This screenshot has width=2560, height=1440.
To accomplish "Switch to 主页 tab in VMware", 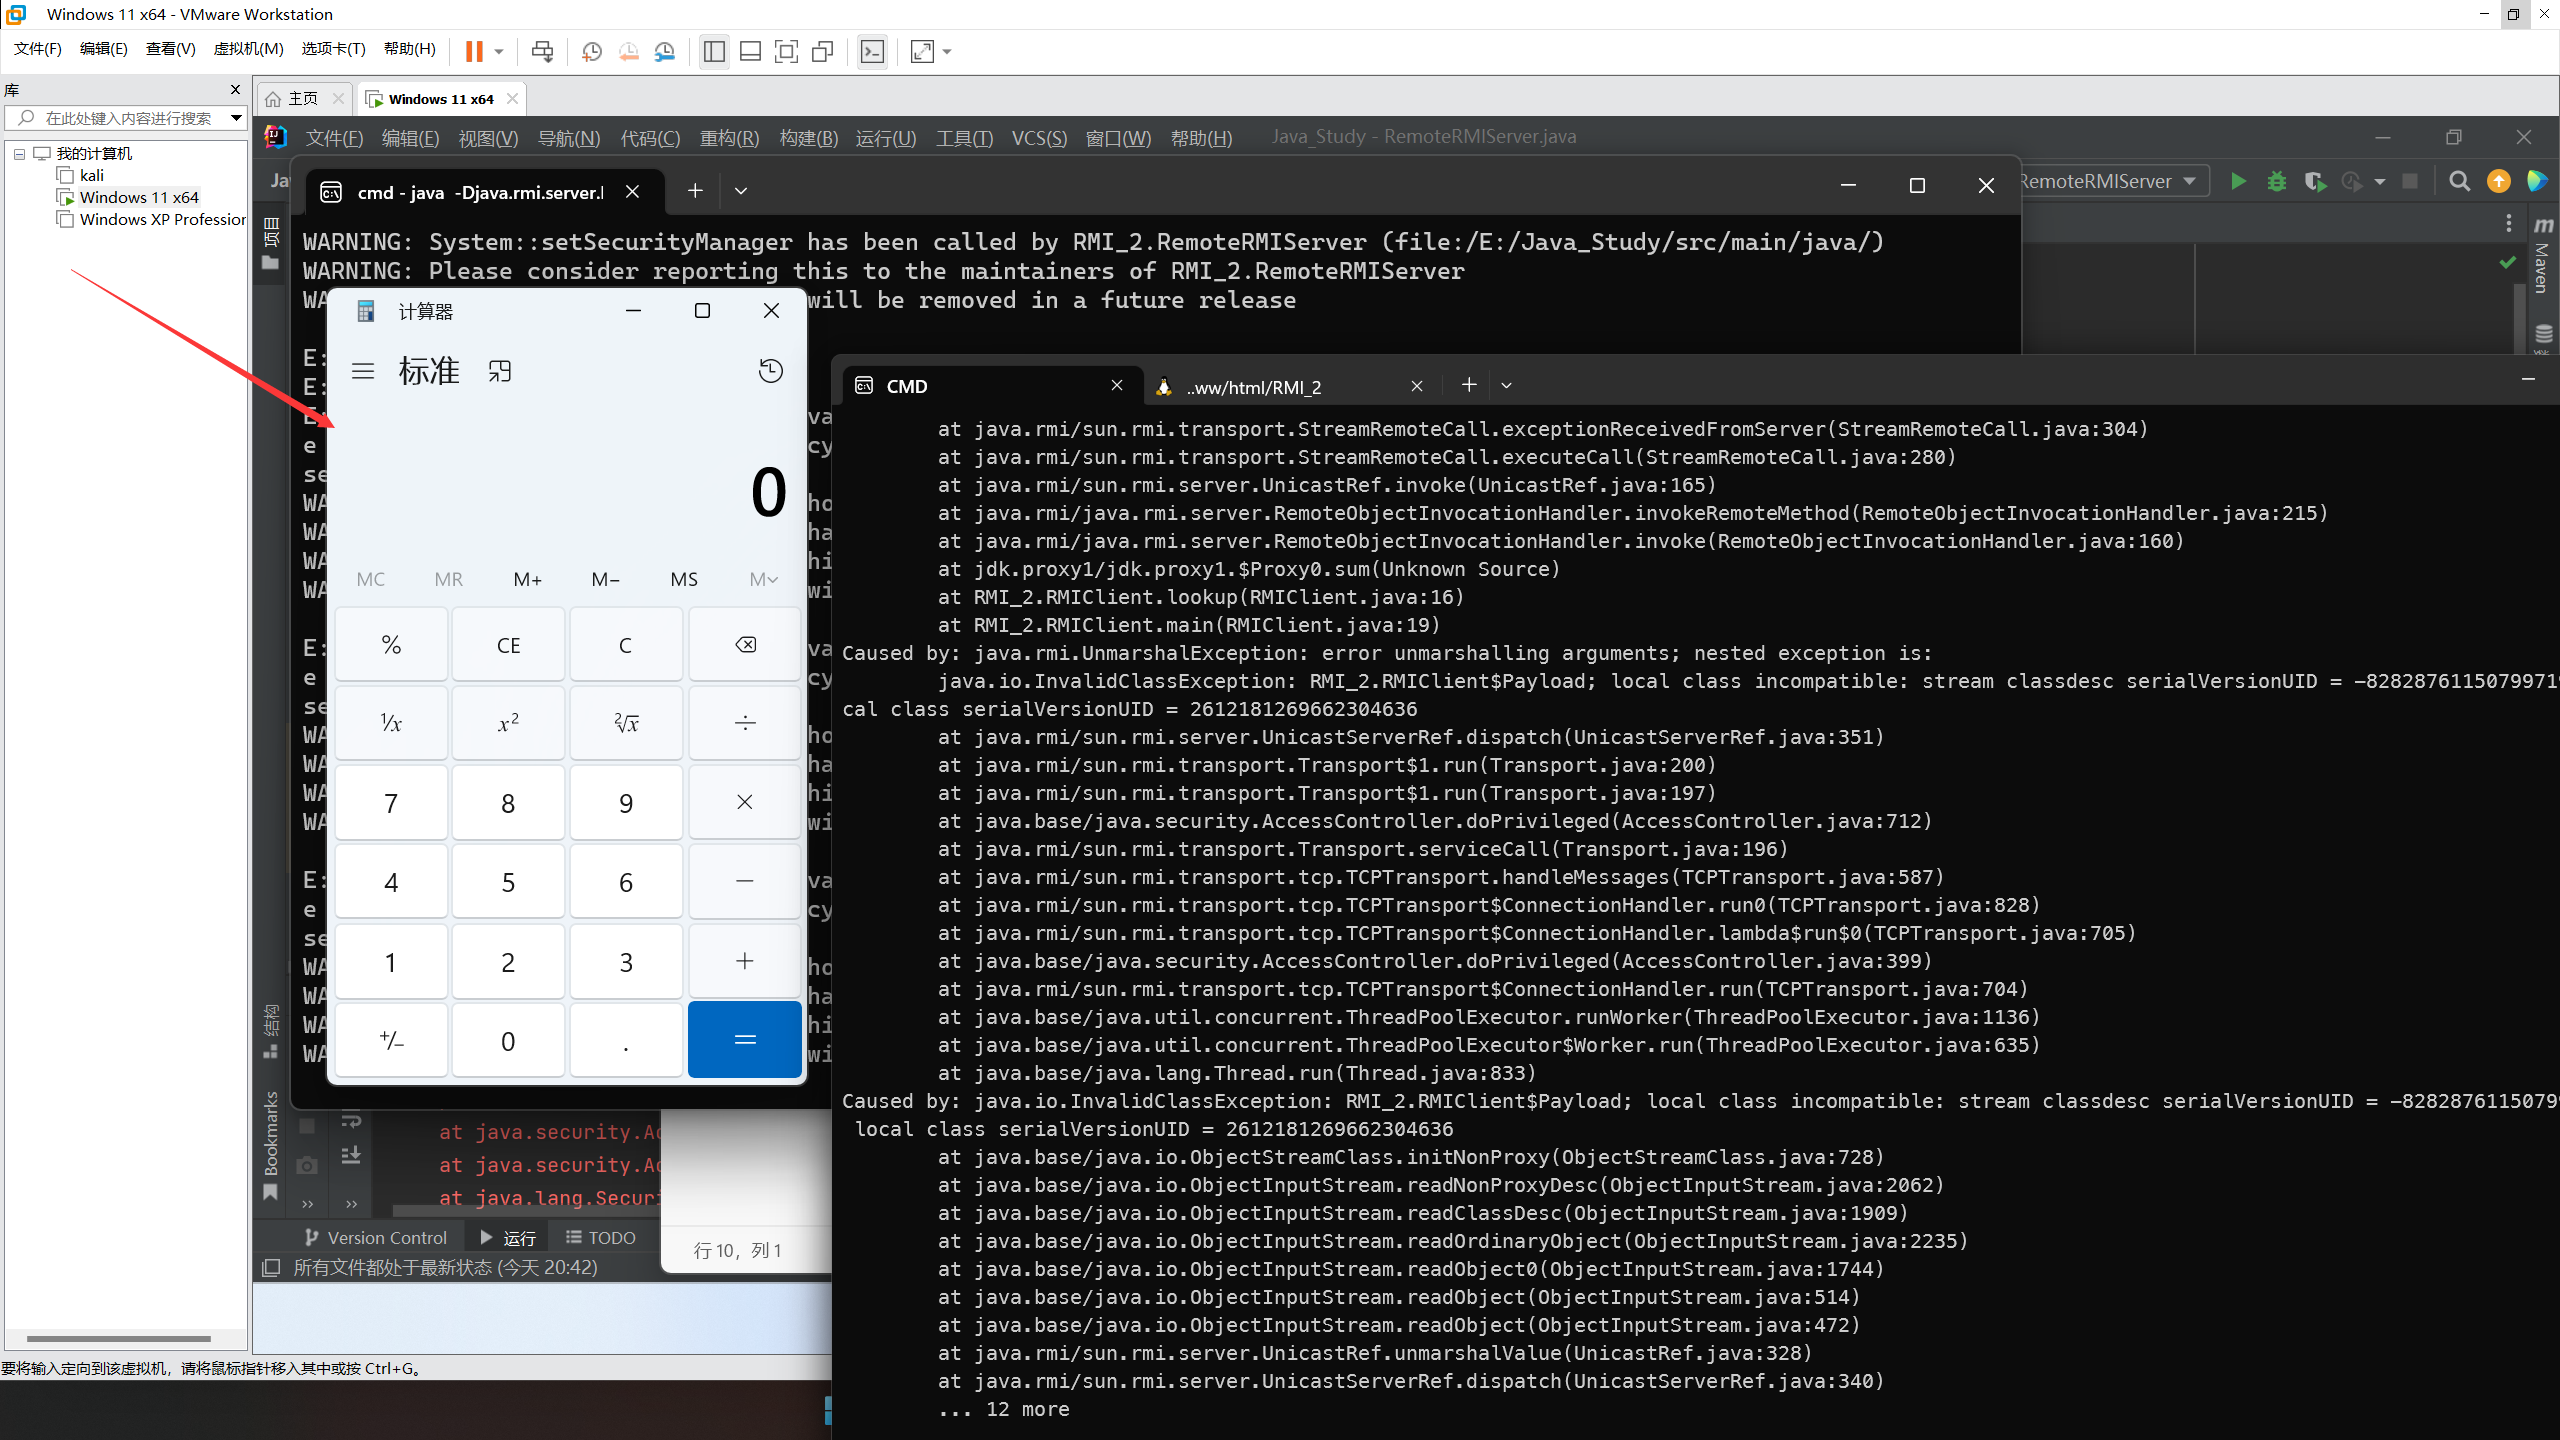I will pos(303,98).
